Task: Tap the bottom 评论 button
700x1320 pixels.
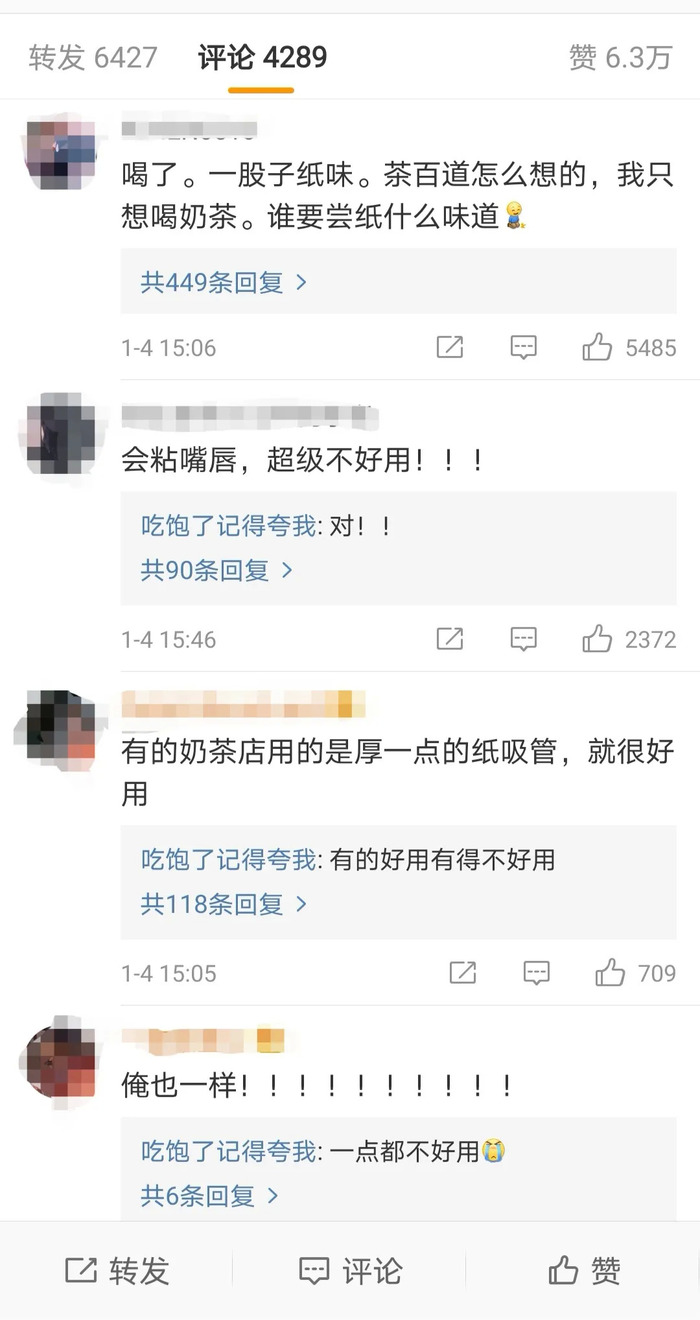Action: pyautogui.click(x=350, y=1271)
